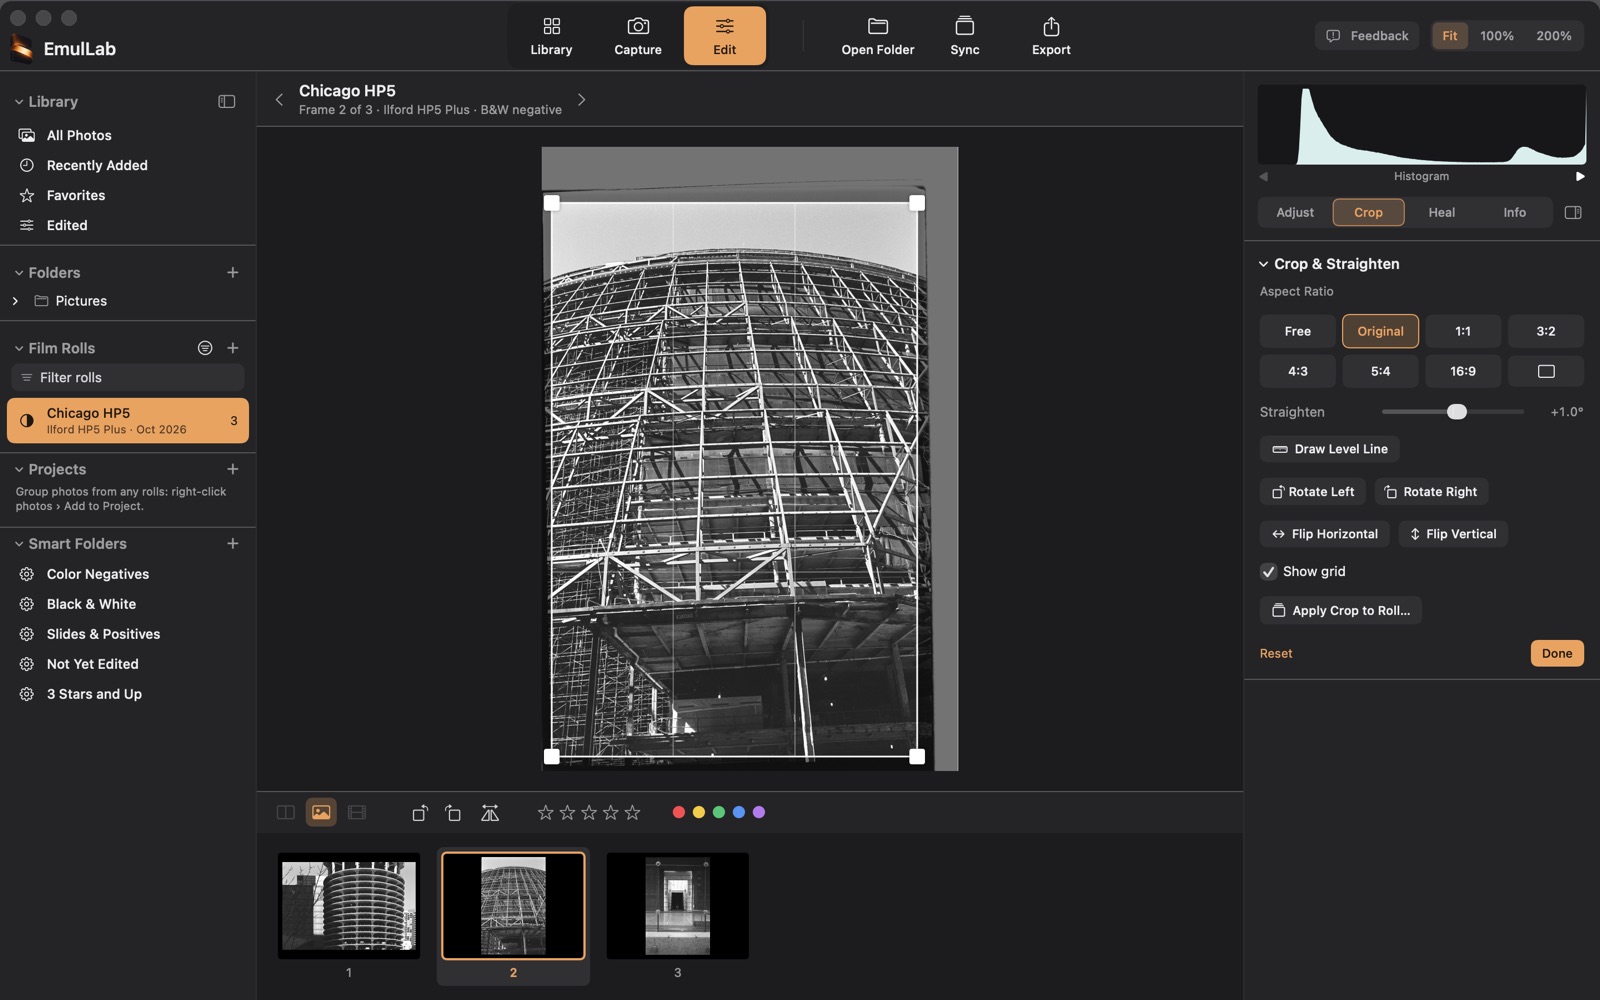Image resolution: width=1600 pixels, height=1000 pixels.
Task: Toggle the left sidebar panel icon
Action: pos(227,101)
